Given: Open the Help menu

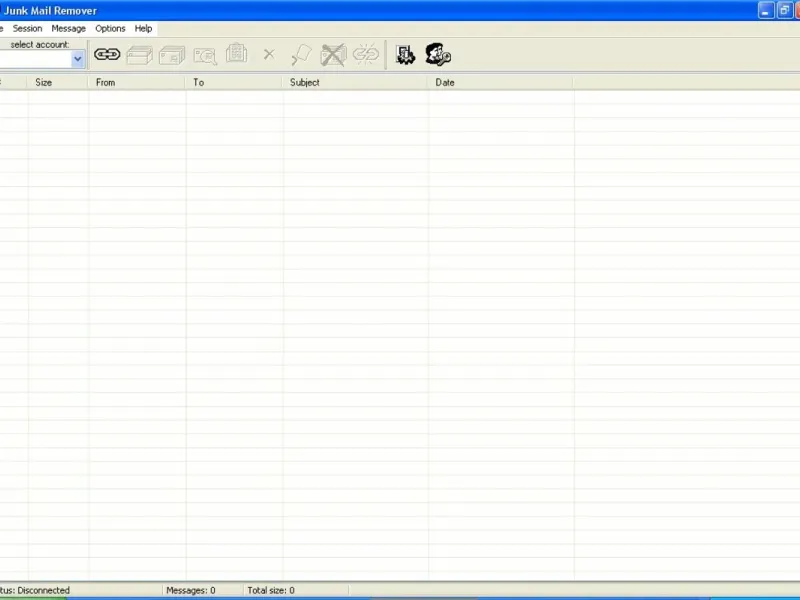Looking at the screenshot, I should point(143,29).
